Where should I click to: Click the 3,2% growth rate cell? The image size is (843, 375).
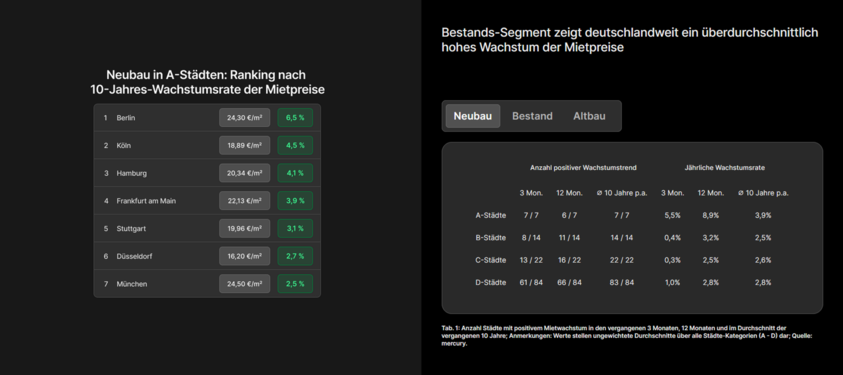pos(710,238)
